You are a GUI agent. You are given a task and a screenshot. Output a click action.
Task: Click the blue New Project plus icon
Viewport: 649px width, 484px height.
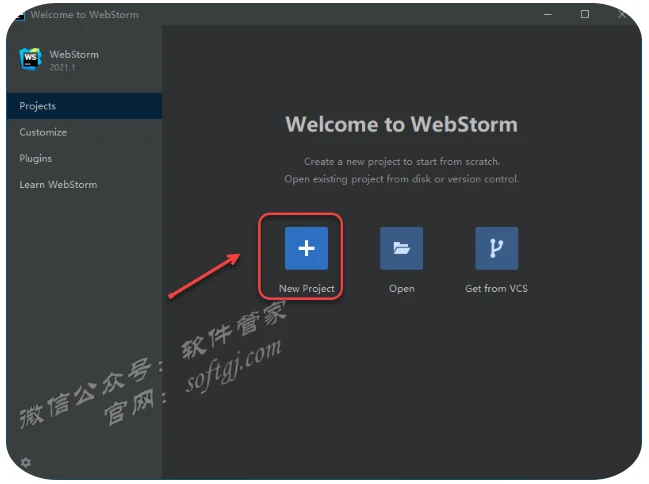pyautogui.click(x=306, y=248)
